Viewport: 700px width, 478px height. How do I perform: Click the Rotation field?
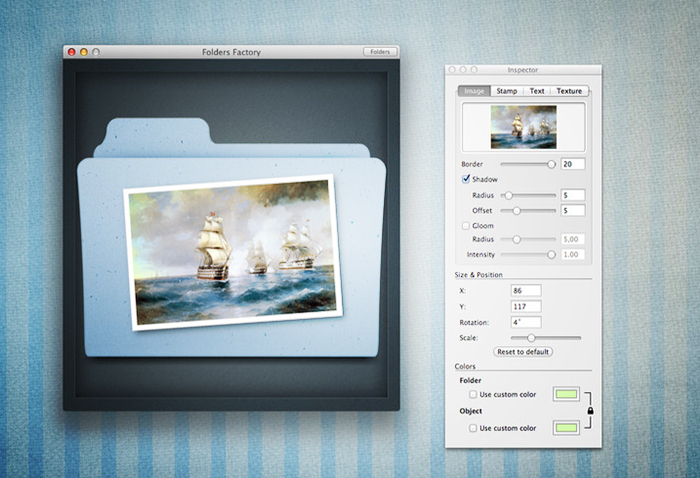point(526,322)
